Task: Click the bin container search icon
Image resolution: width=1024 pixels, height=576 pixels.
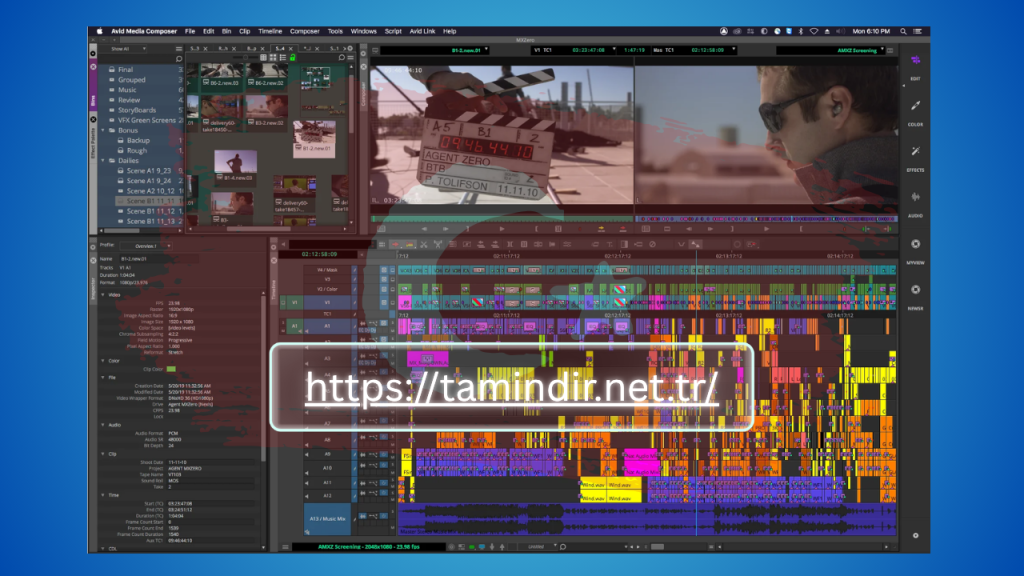Action: [x=179, y=59]
